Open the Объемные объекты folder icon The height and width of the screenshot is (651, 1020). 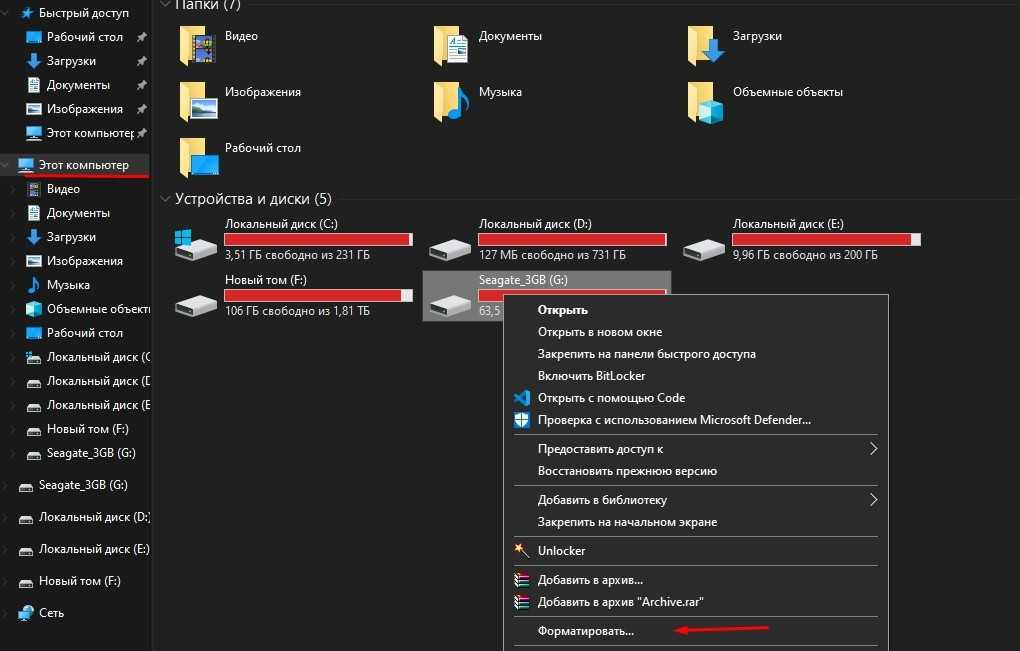coord(706,101)
